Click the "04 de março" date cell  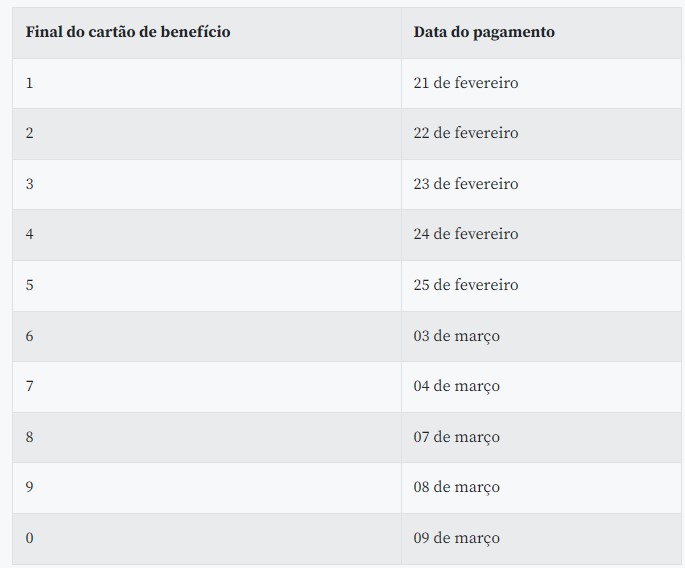click(x=456, y=386)
